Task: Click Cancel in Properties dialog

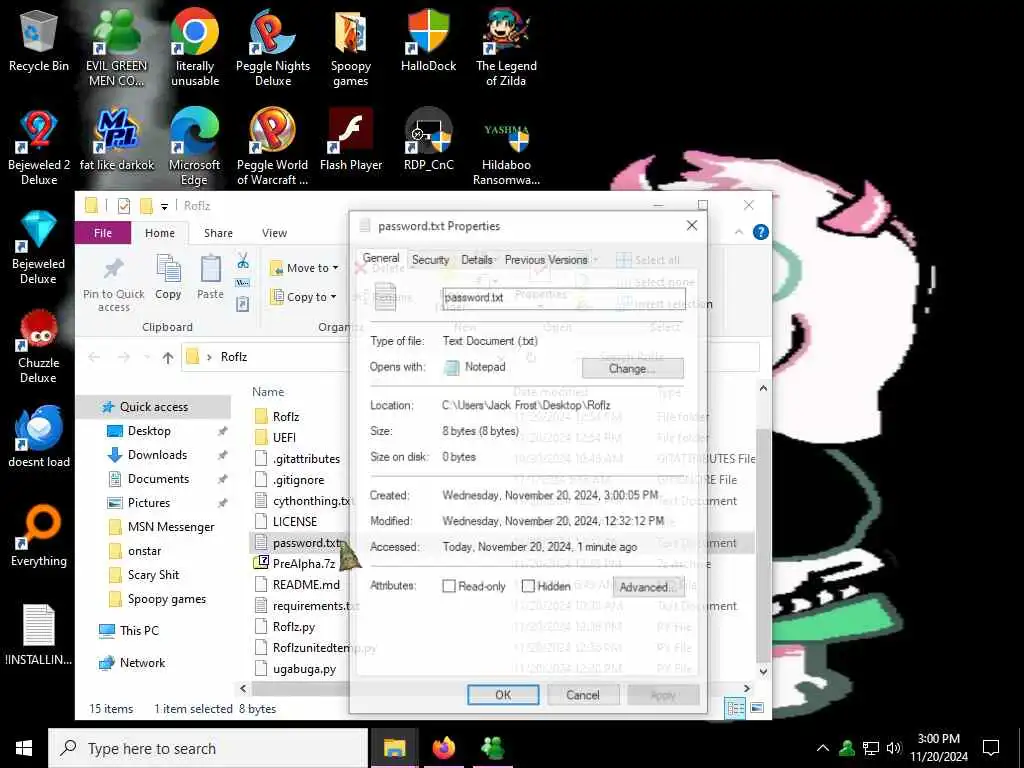Action: pyautogui.click(x=583, y=695)
